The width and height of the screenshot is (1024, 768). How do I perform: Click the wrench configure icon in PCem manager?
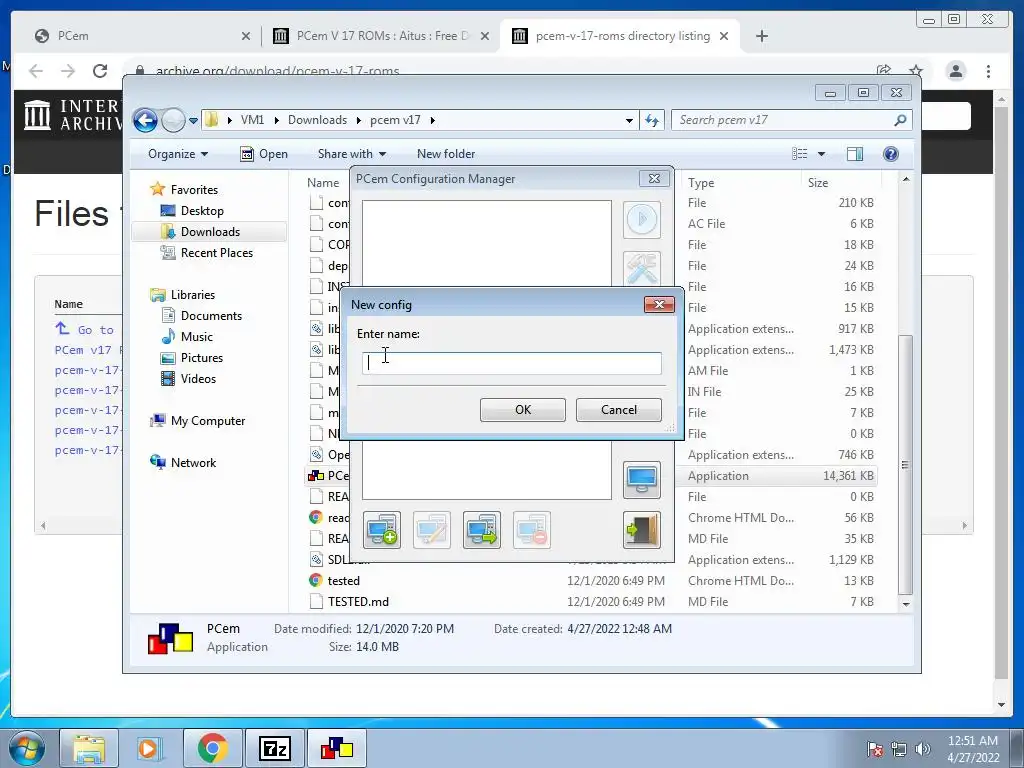pos(642,268)
